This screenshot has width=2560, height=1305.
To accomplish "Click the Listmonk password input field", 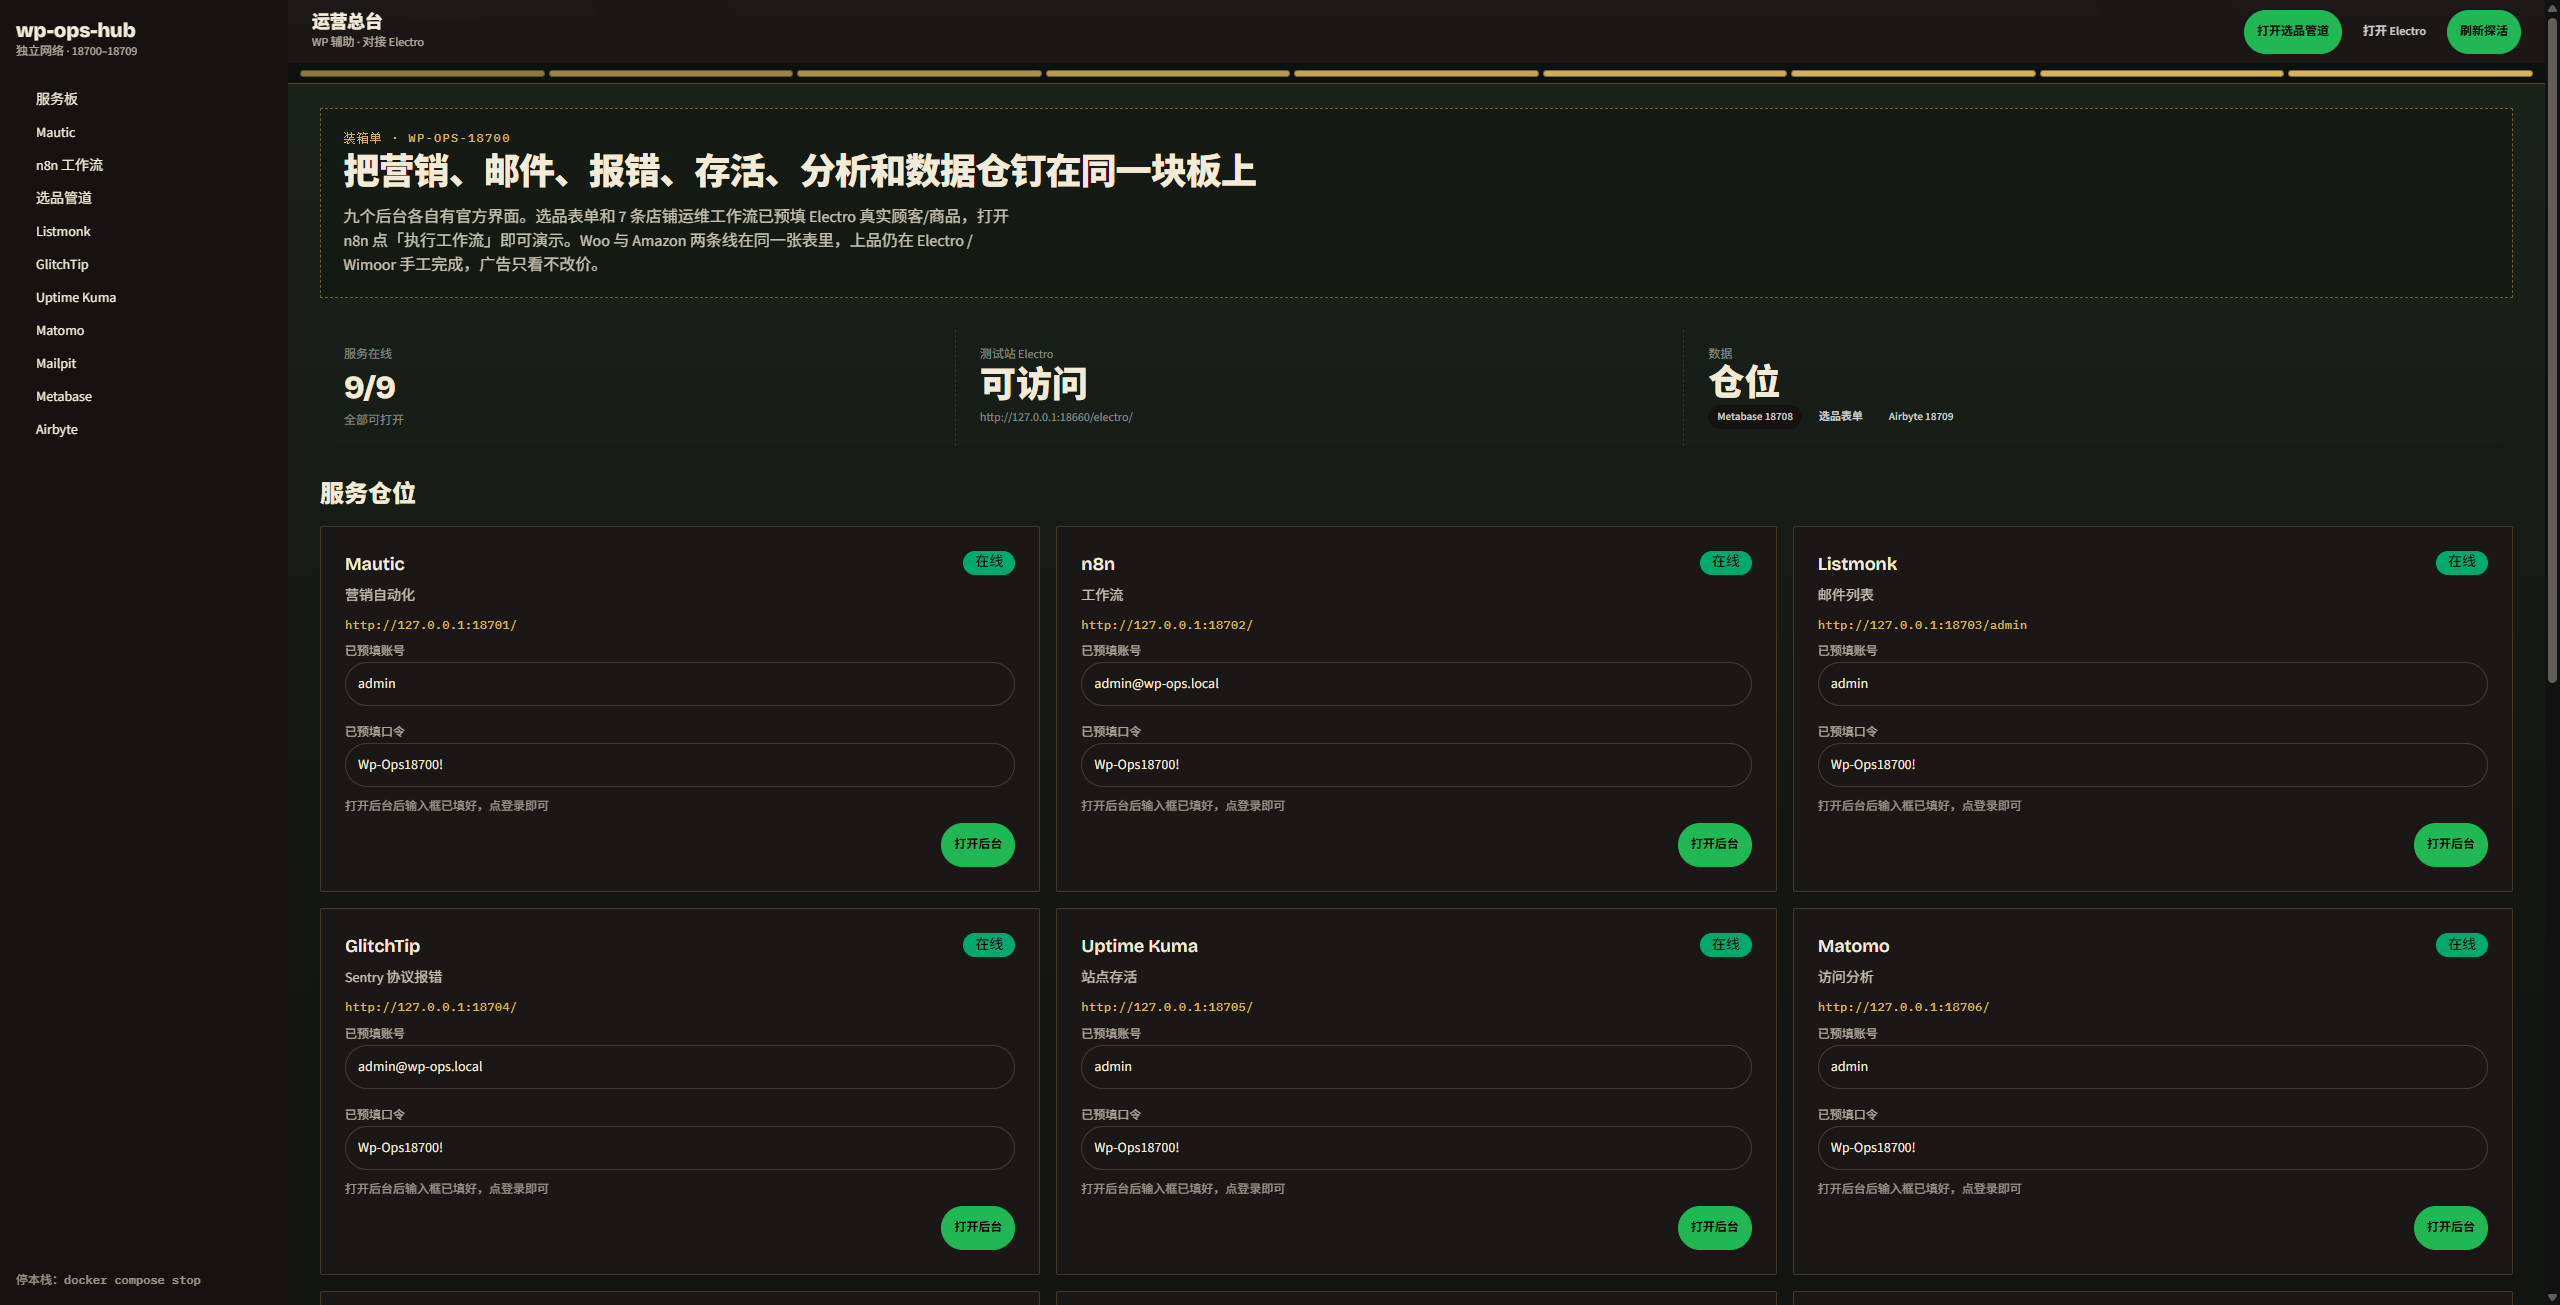I will tap(2152, 765).
